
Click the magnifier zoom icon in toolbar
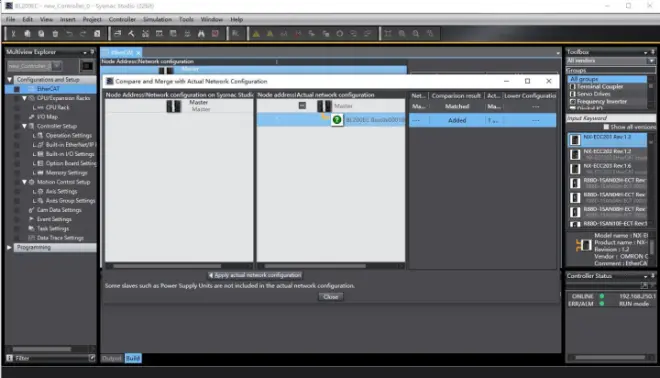[416, 34]
